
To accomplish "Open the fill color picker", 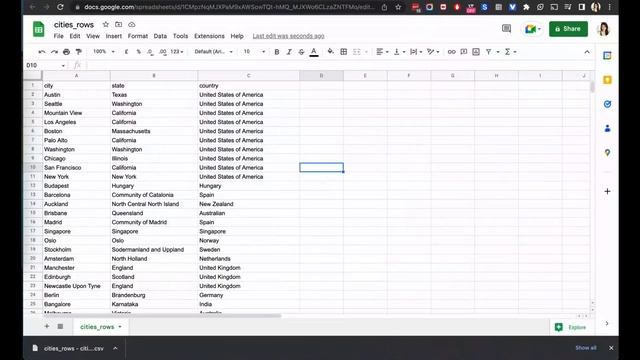I will coord(331,51).
